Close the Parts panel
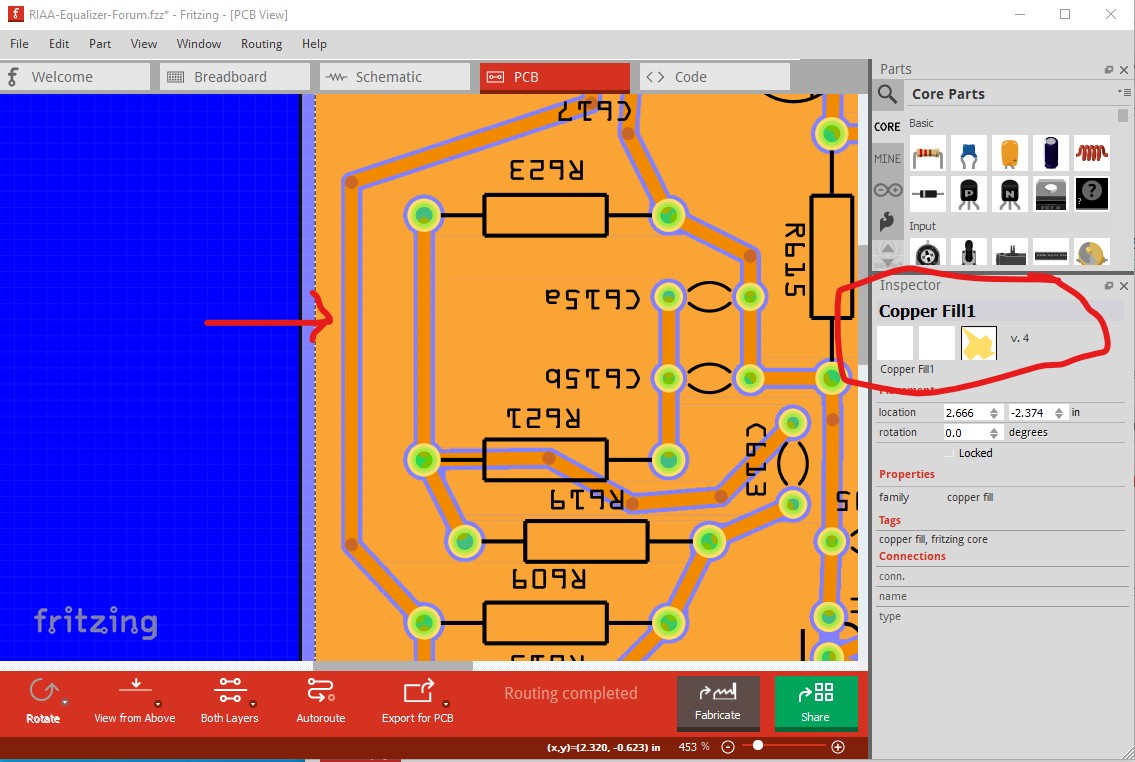 tap(1123, 69)
